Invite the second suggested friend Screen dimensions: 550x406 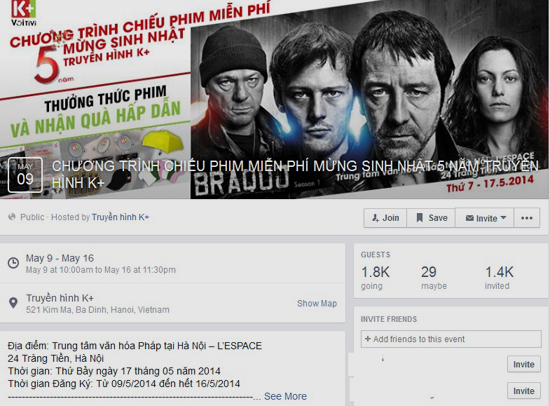pos(524,391)
